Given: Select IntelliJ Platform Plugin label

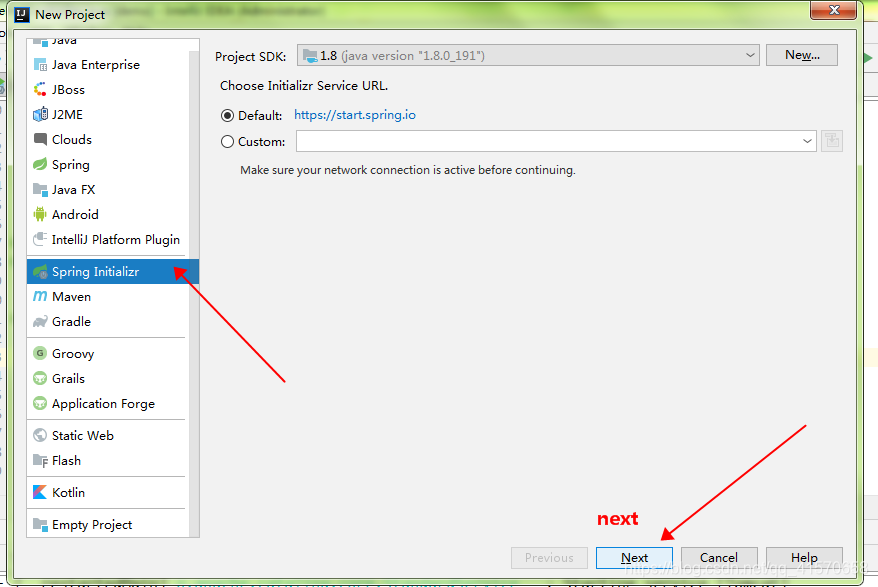Looking at the screenshot, I should [x=116, y=240].
